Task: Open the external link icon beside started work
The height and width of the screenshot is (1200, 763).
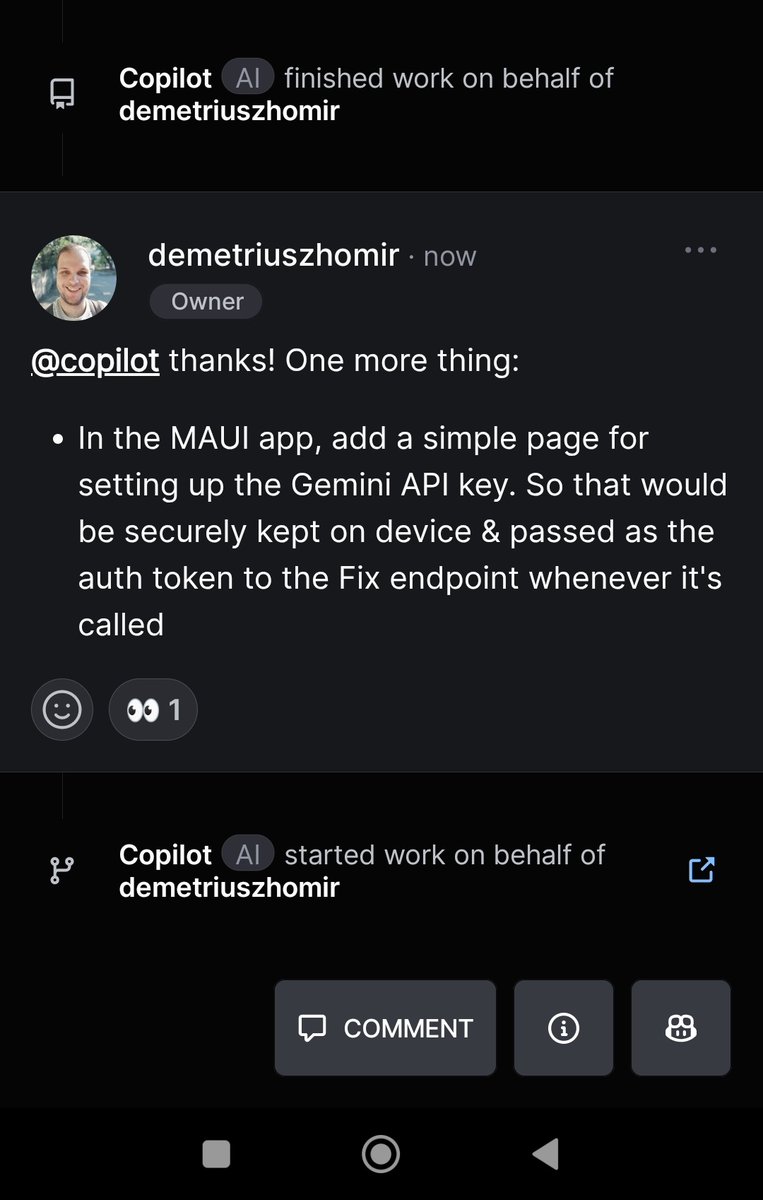Action: point(702,870)
